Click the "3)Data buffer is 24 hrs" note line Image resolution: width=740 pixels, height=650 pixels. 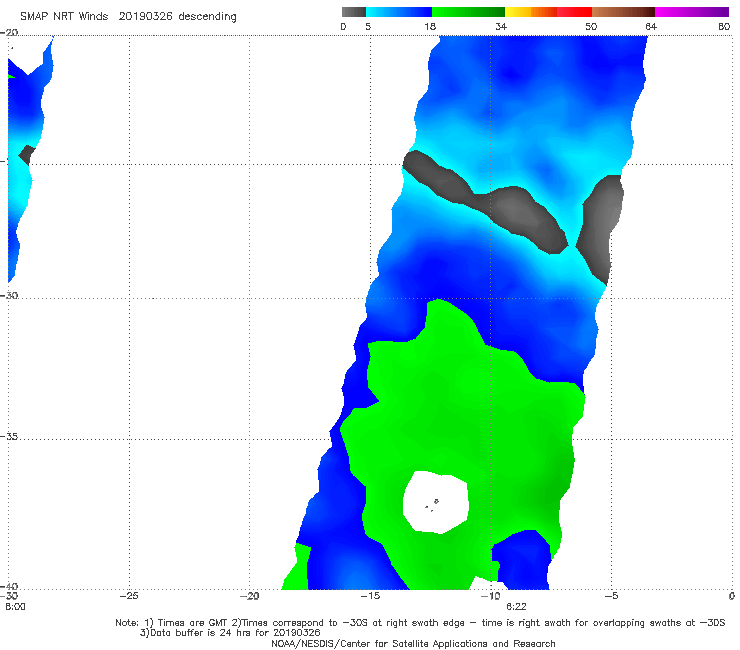tap(230, 633)
